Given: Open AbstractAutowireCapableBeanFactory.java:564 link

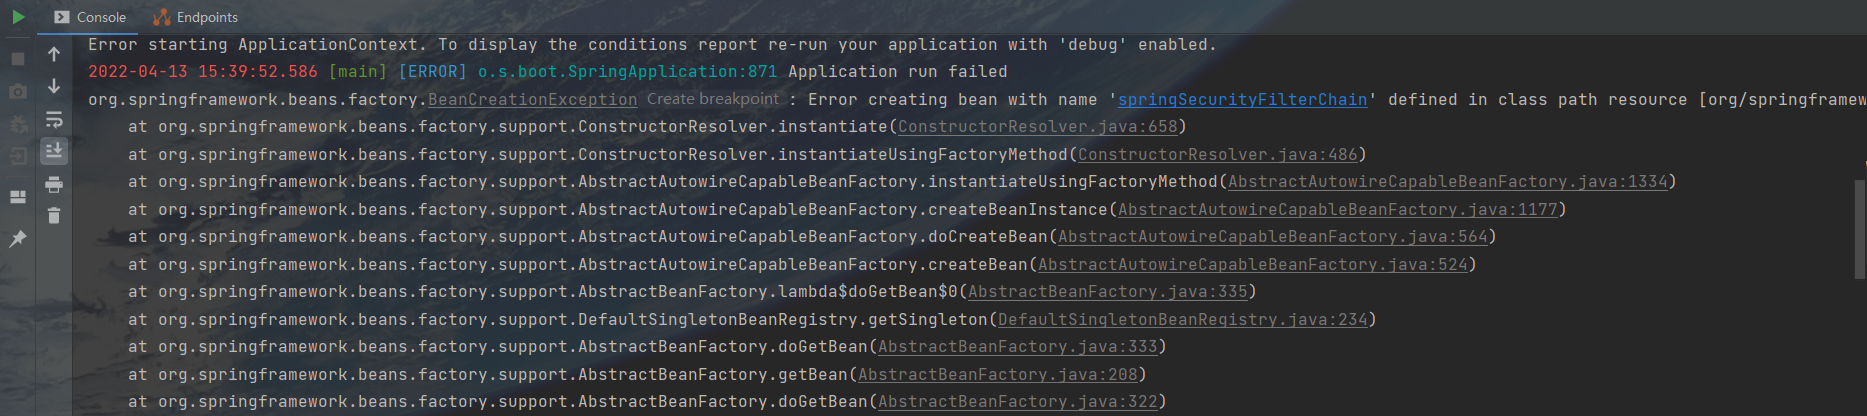Looking at the screenshot, I should click(x=1273, y=237).
